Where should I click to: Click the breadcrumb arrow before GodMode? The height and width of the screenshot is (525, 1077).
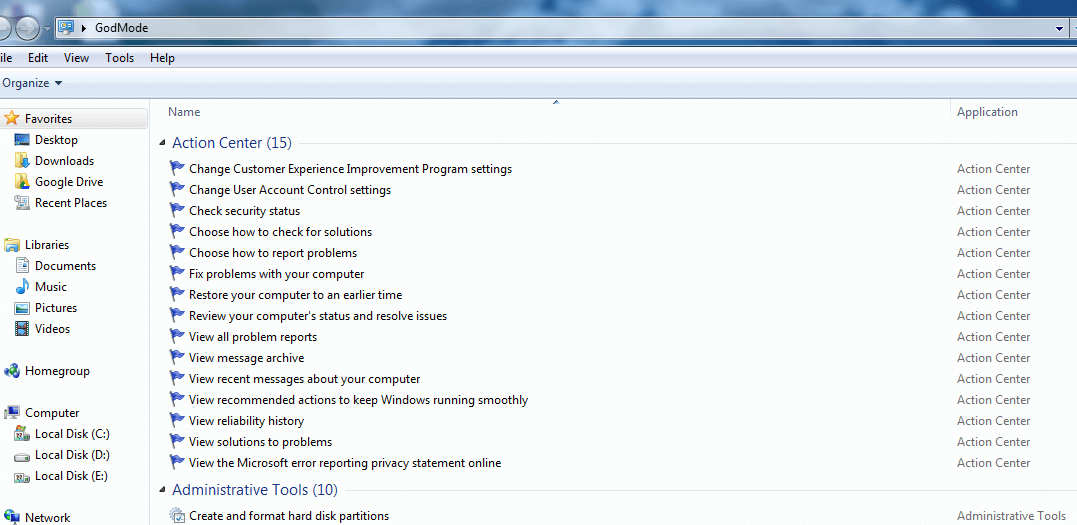pos(84,28)
